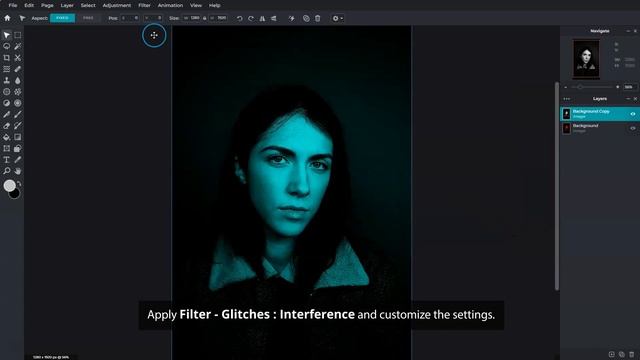
Task: Go to Home via house icon
Action: [x=7, y=18]
